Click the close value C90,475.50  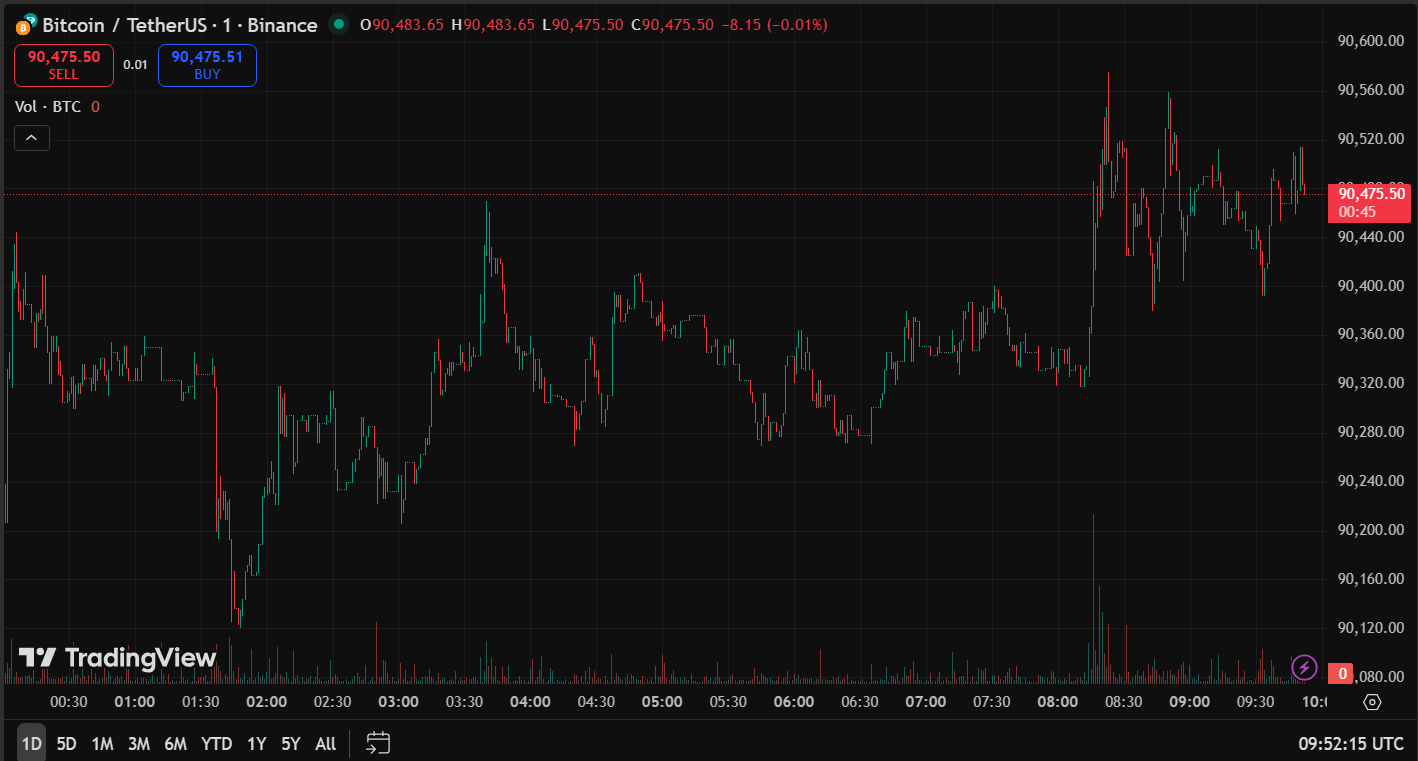coord(672,24)
